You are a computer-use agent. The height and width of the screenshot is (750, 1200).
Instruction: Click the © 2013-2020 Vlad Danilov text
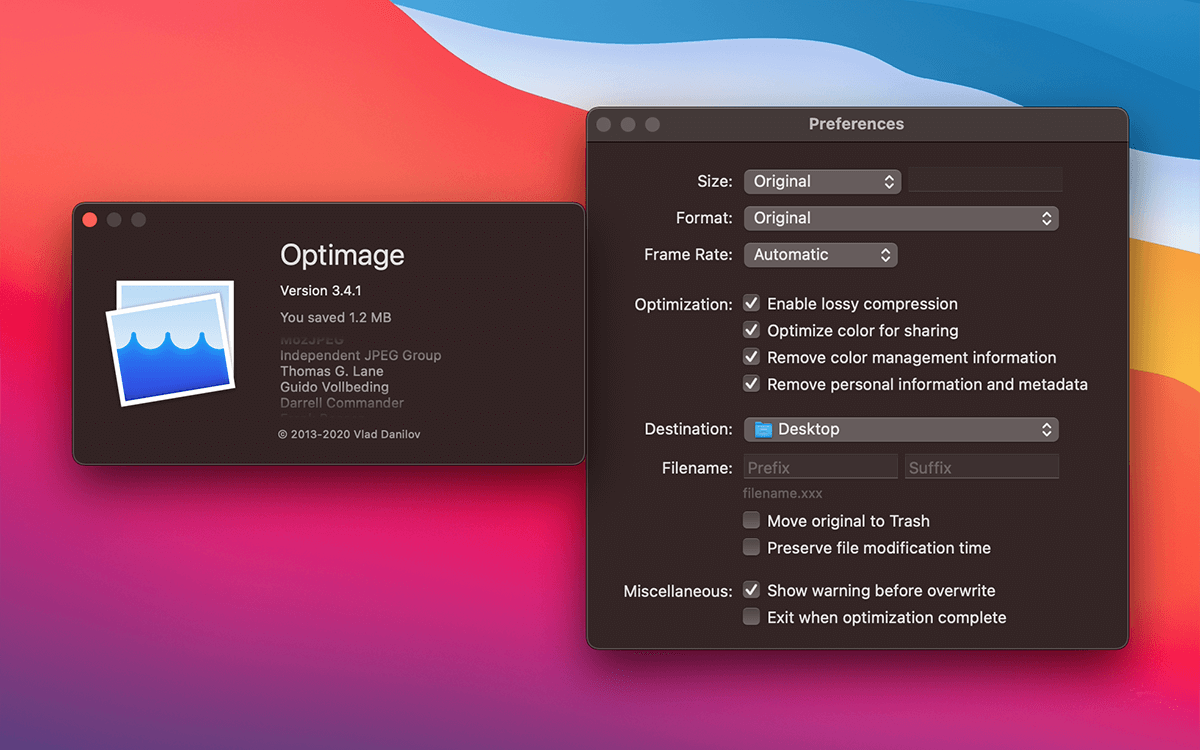(x=350, y=435)
